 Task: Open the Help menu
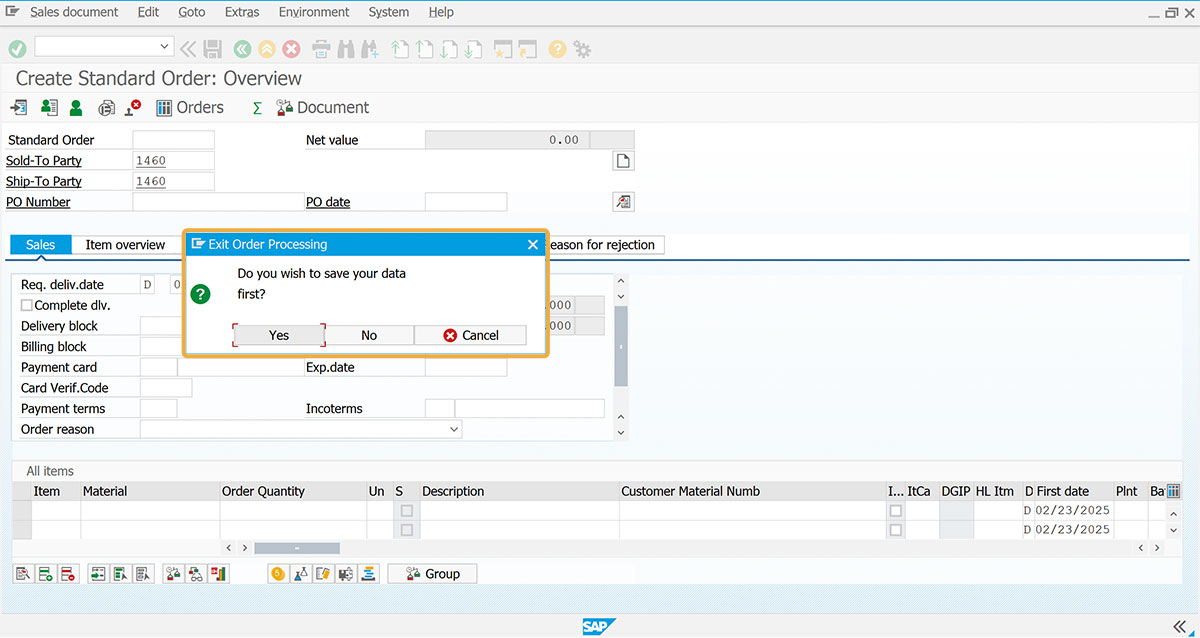441,12
